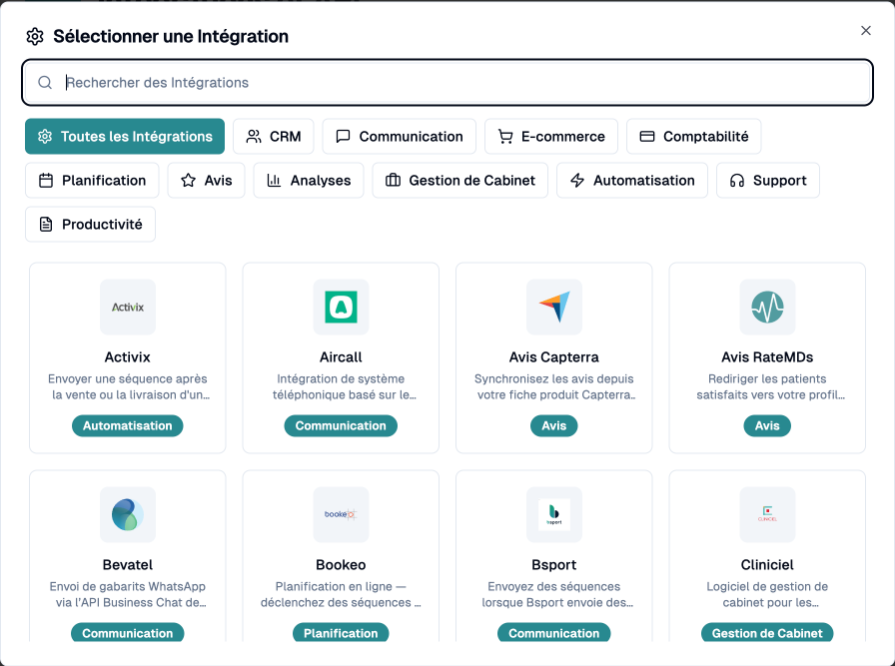The width and height of the screenshot is (895, 666).
Task: Click the 'Sélectionner une Intégration' heading
Action: tap(171, 37)
